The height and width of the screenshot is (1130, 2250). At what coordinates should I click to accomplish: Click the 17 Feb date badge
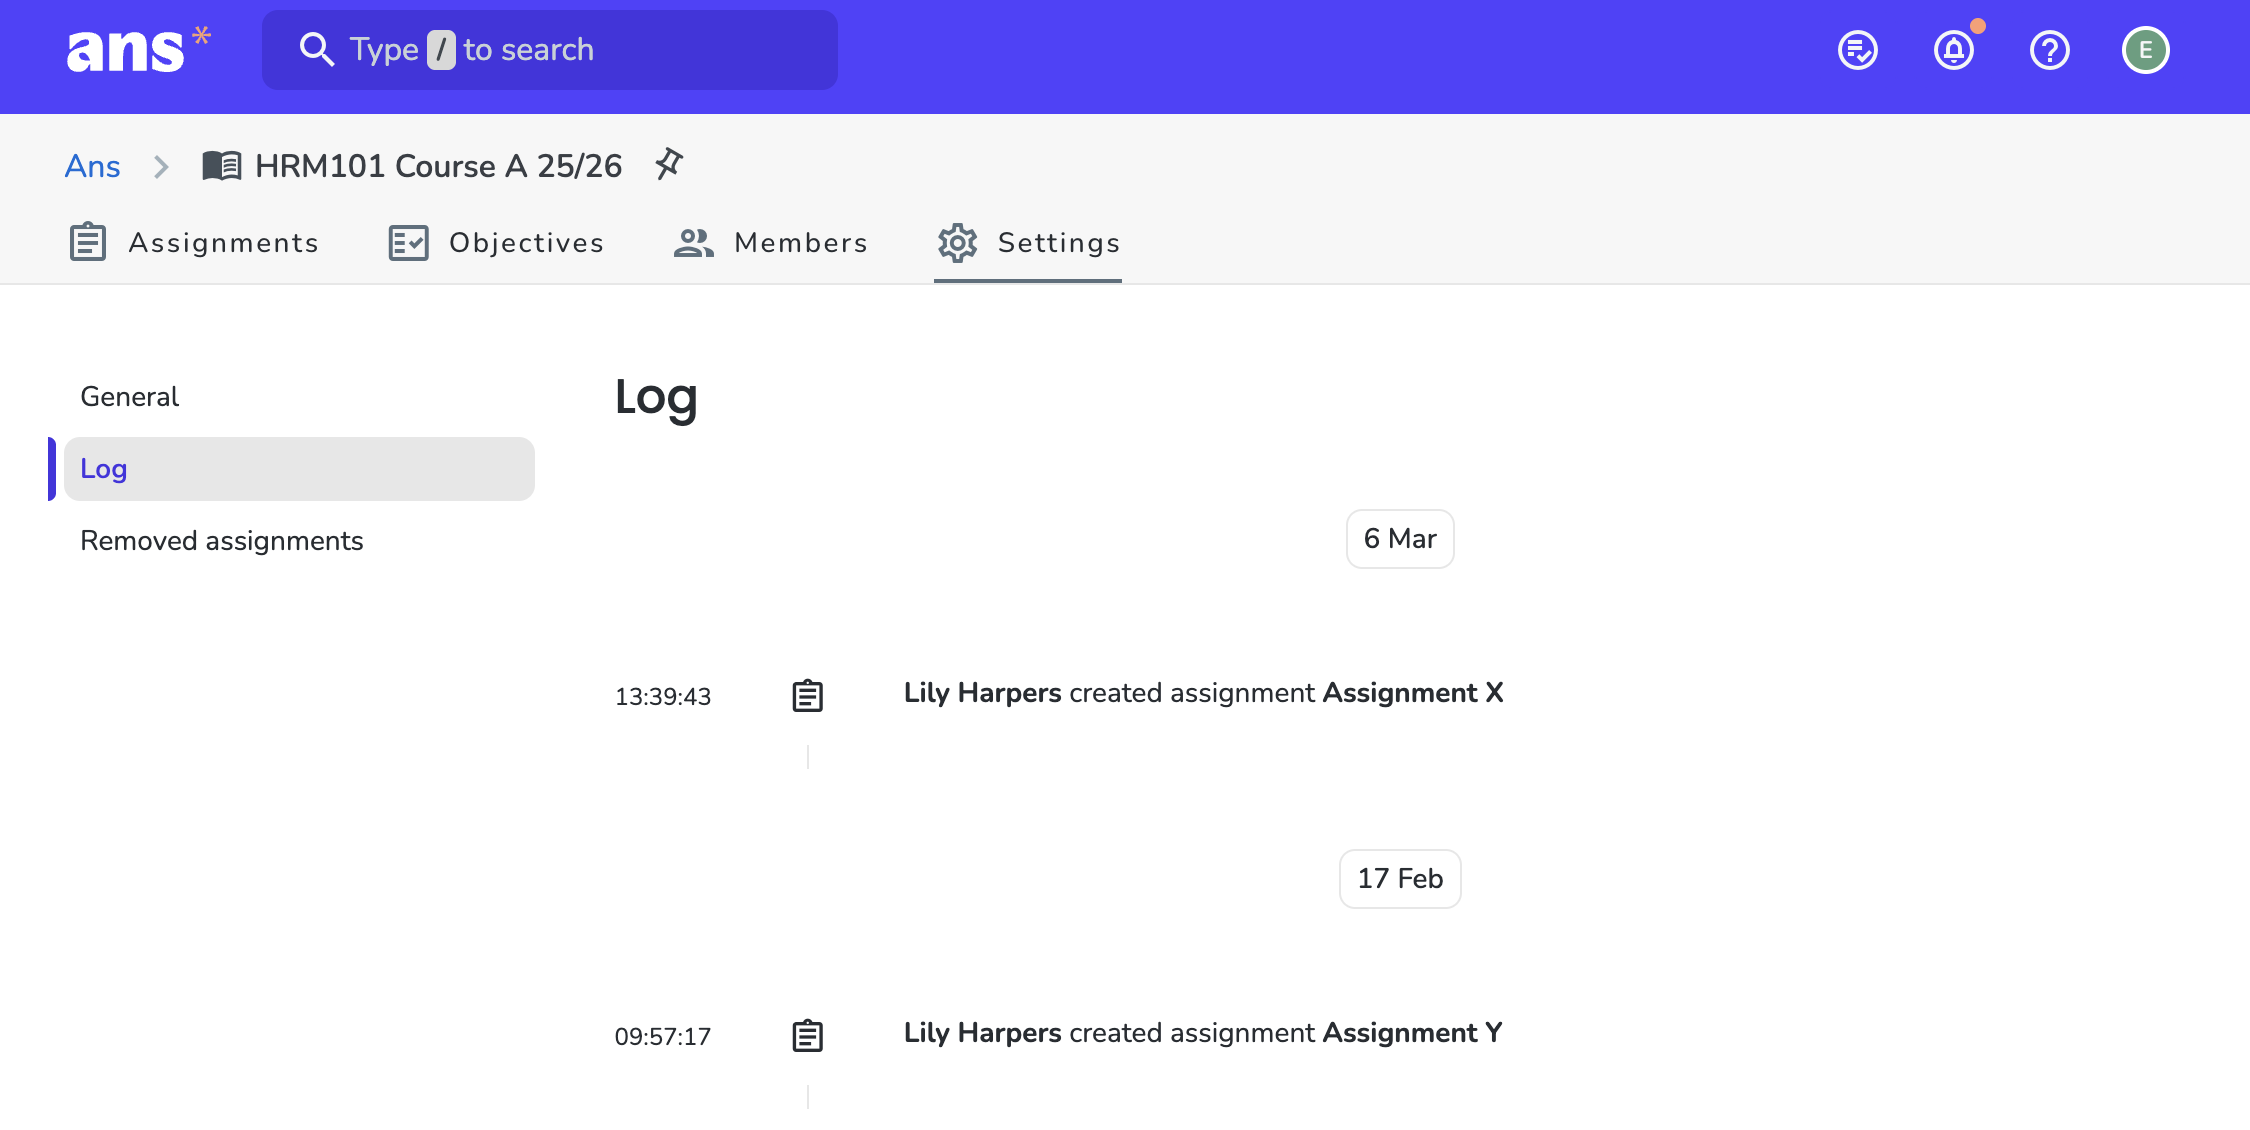(x=1400, y=879)
